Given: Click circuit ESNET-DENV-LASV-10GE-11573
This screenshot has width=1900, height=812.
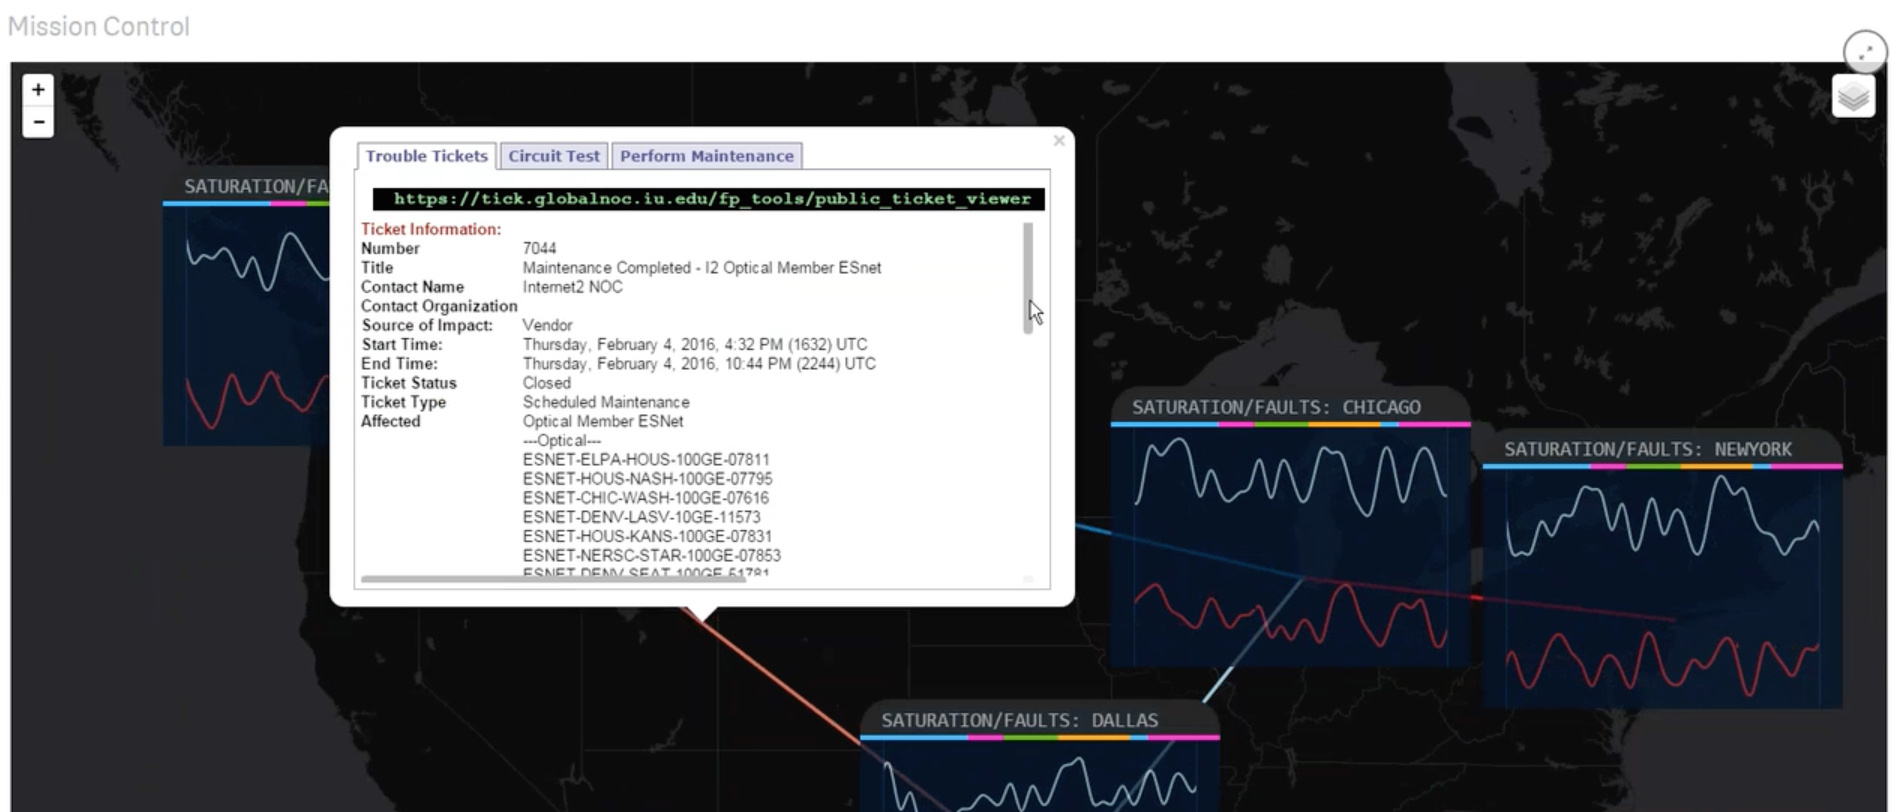Looking at the screenshot, I should [x=641, y=517].
